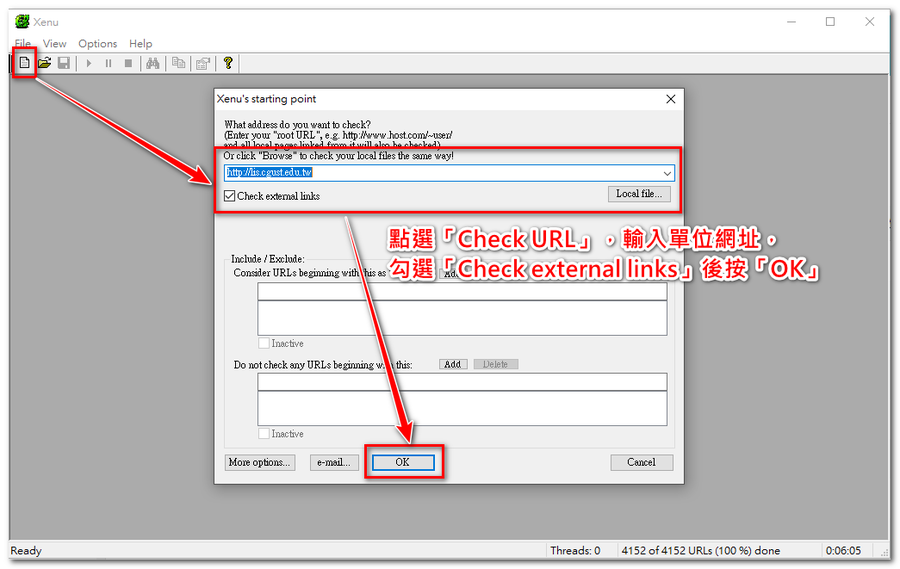This screenshot has height=569, width=900.
Task: Click the Delete button for Do not check URLs
Action: point(495,364)
